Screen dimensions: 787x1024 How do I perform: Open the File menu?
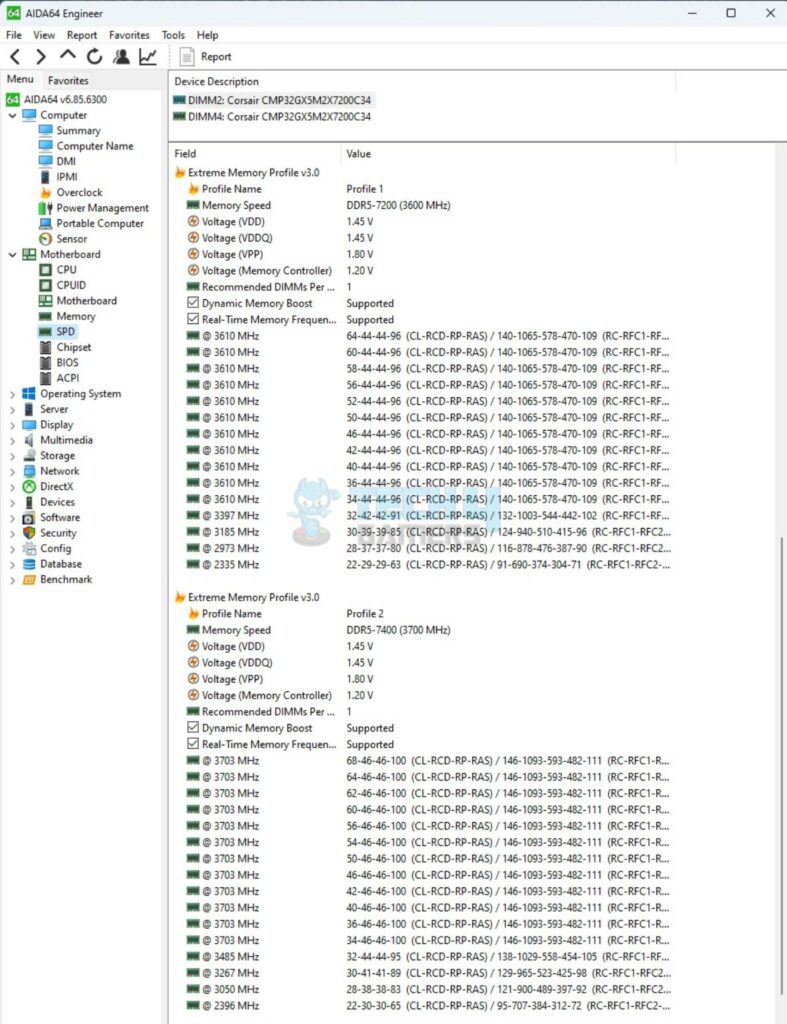click(x=14, y=35)
